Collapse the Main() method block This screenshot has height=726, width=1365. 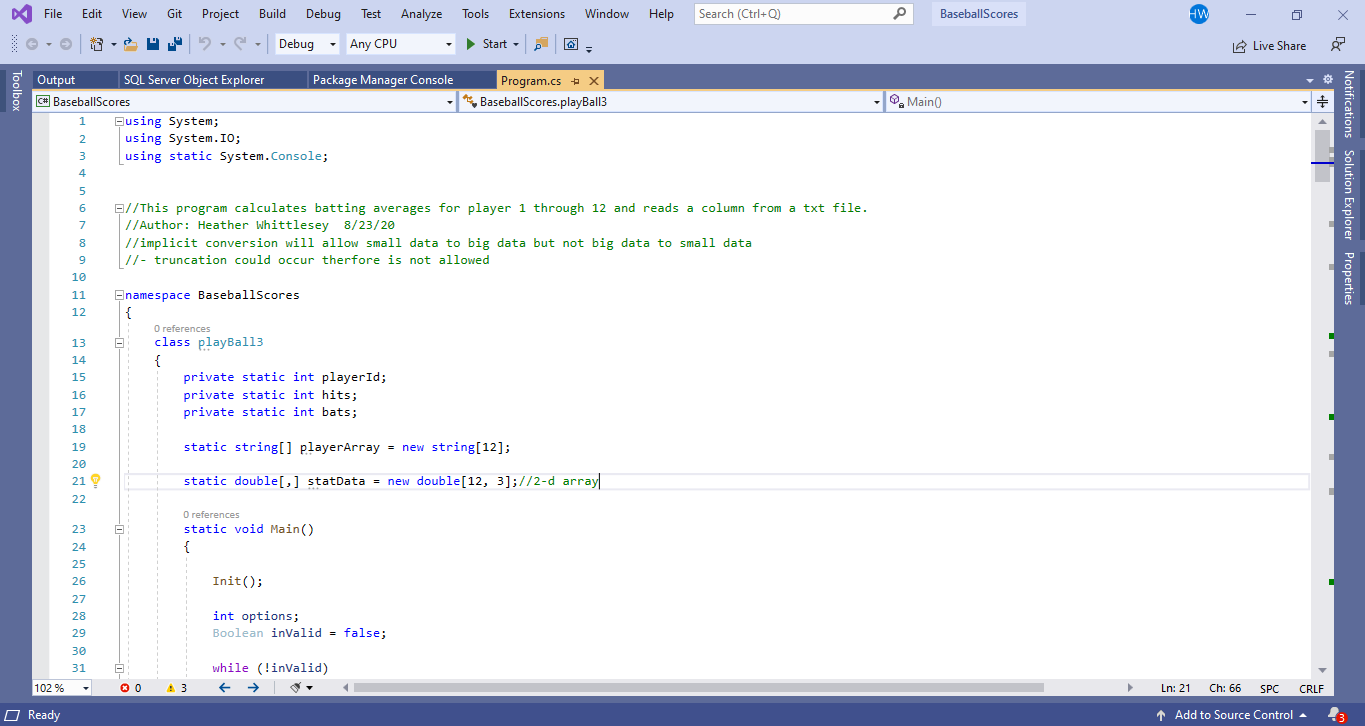tap(118, 529)
